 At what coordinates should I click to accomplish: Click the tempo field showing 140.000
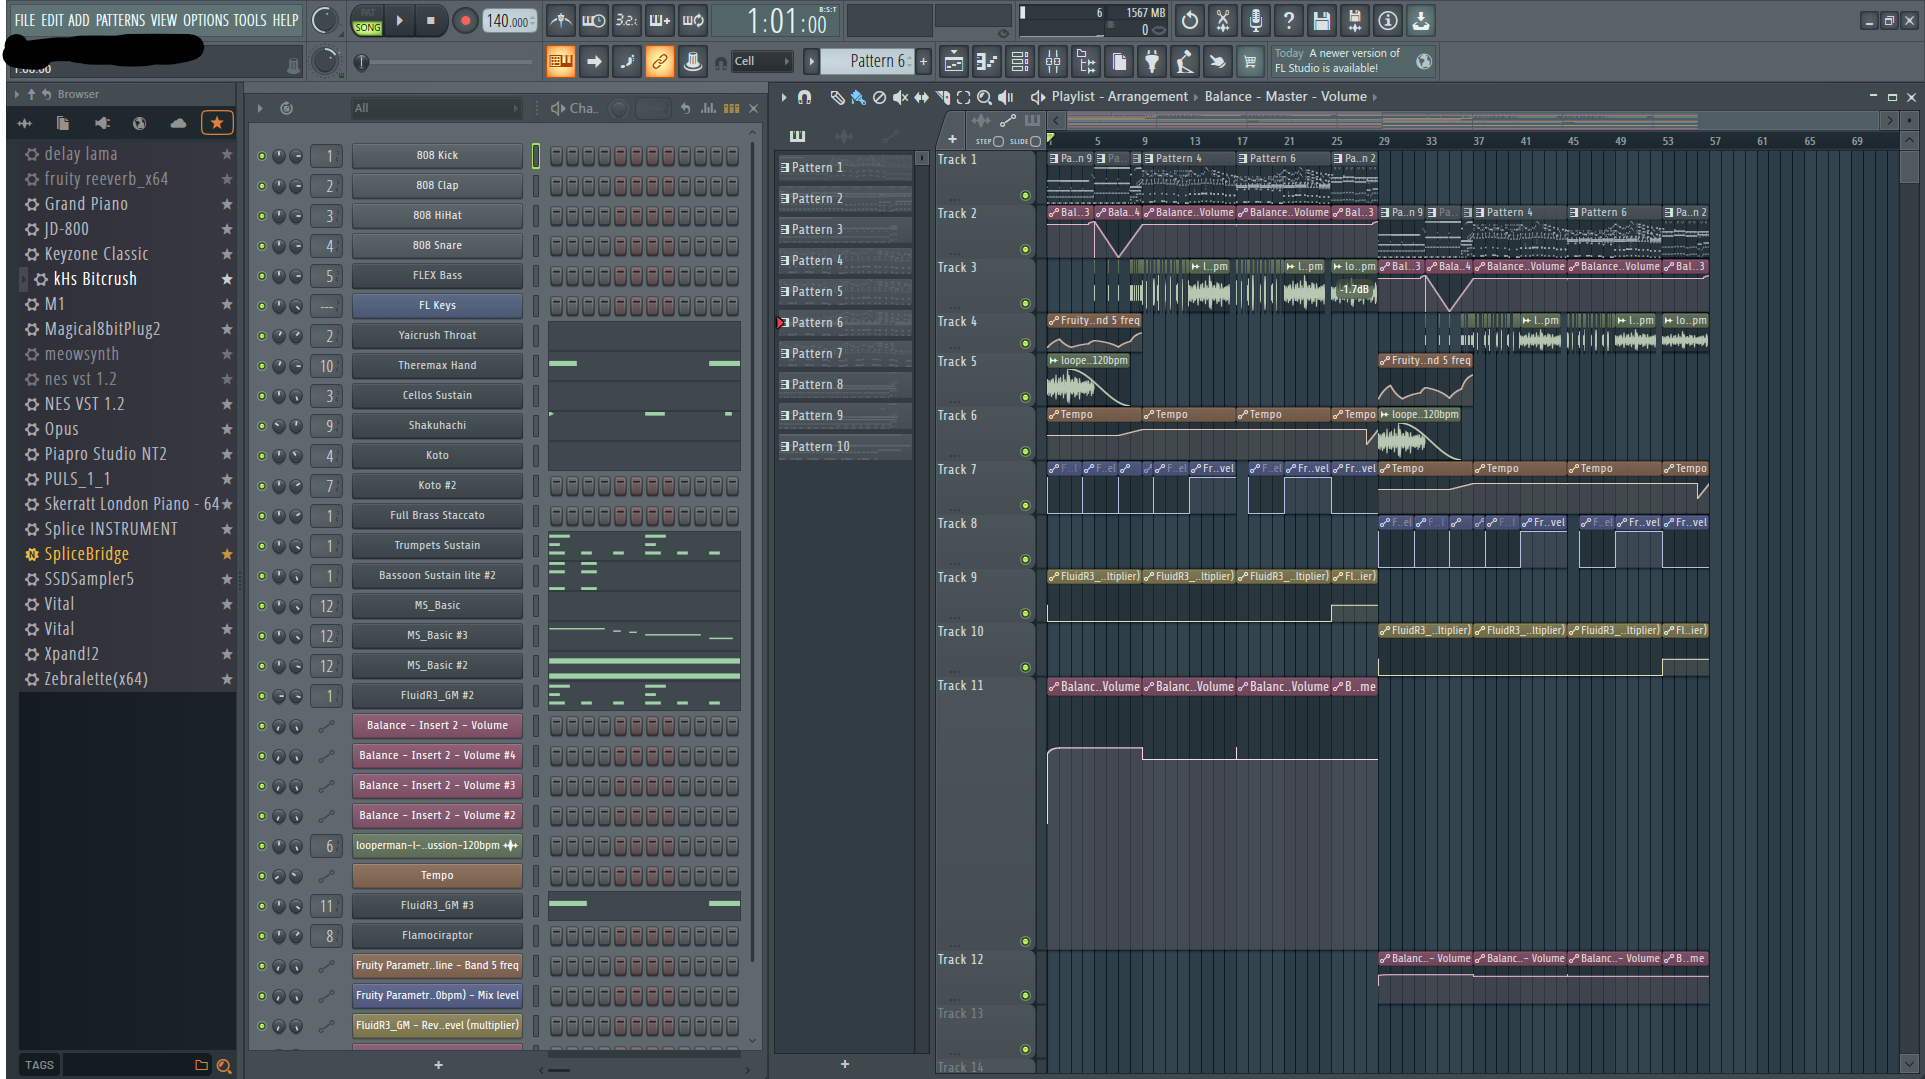(x=509, y=21)
